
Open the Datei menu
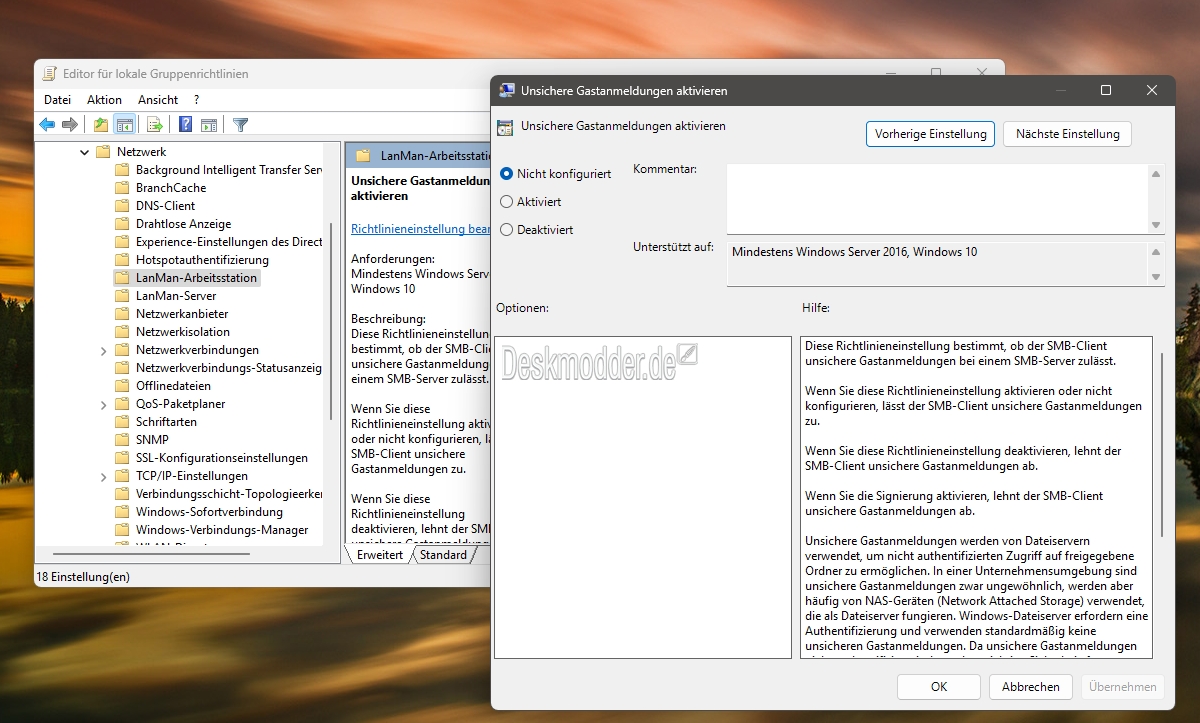[x=57, y=100]
